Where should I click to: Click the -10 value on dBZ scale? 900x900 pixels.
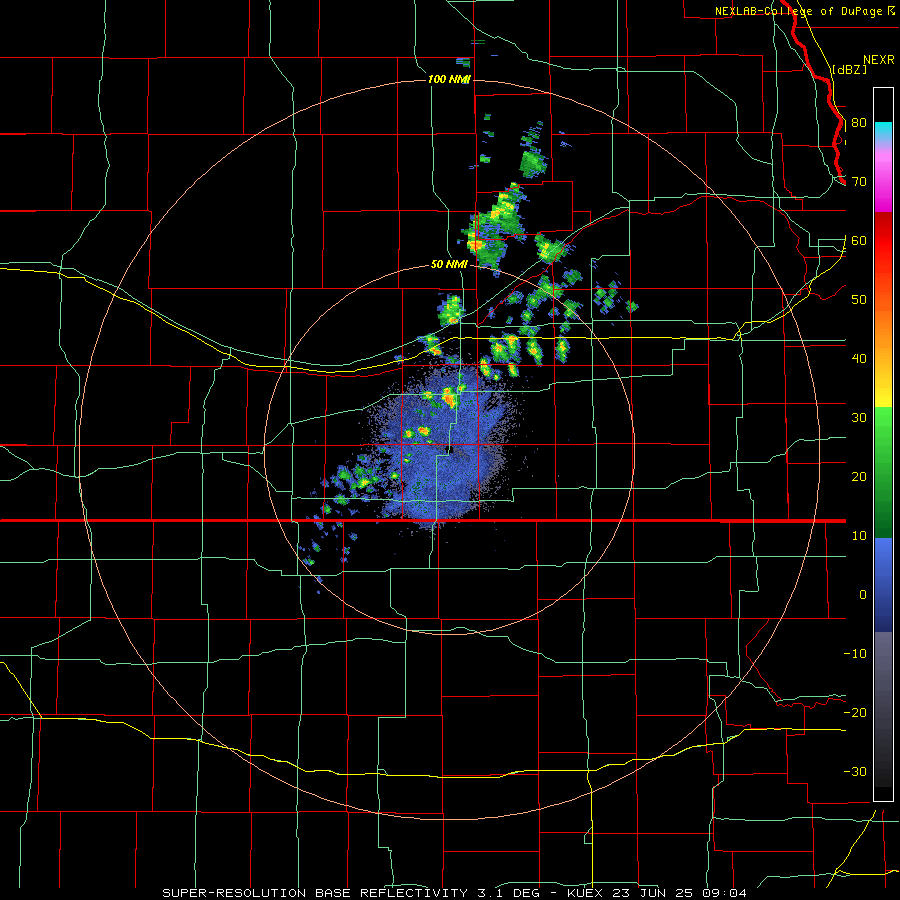[855, 654]
